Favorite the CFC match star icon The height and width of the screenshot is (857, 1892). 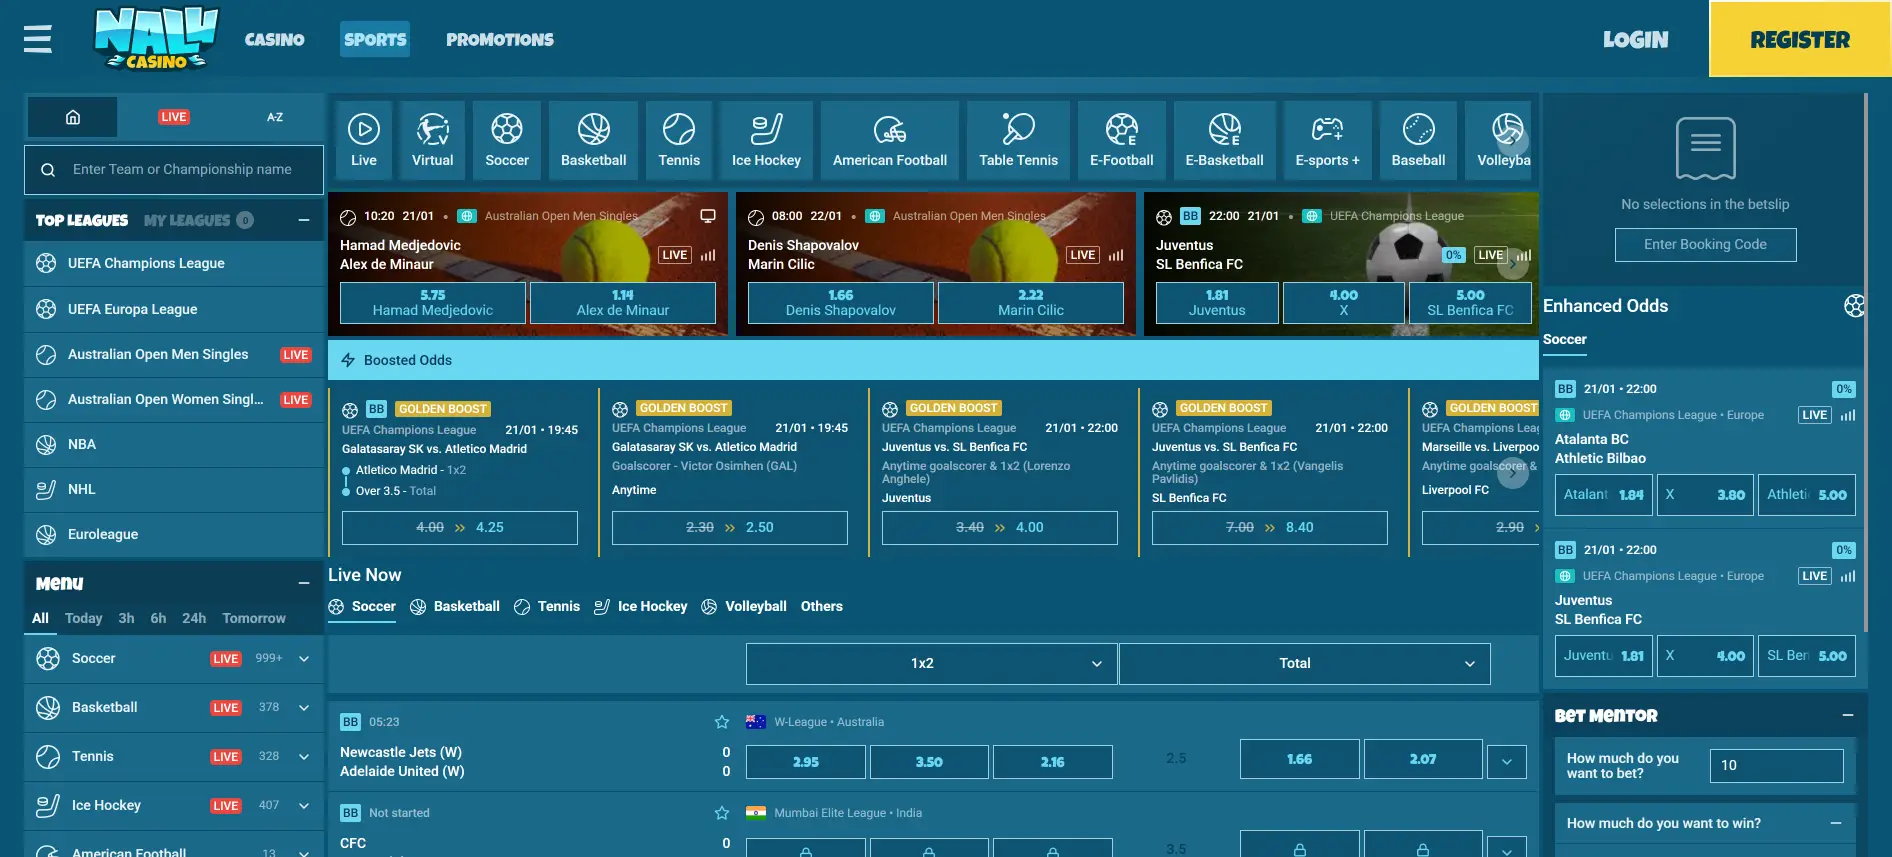(722, 813)
